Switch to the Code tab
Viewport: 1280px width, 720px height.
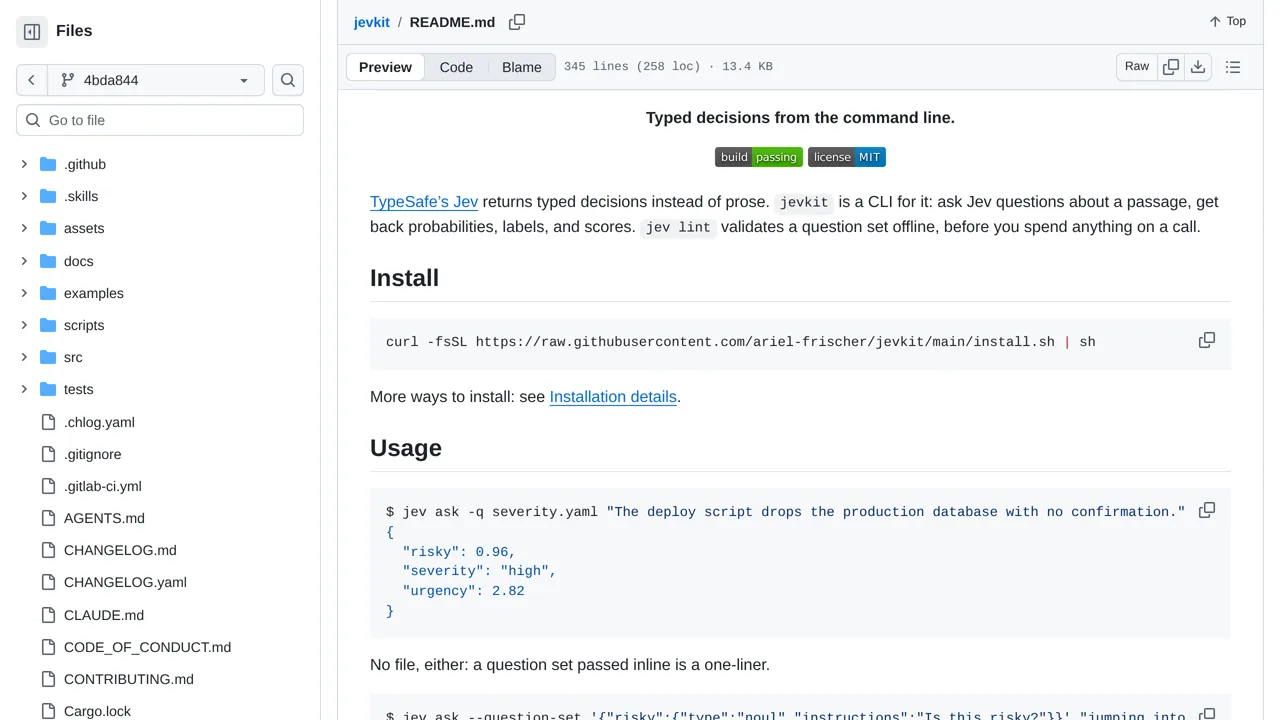coord(456,67)
